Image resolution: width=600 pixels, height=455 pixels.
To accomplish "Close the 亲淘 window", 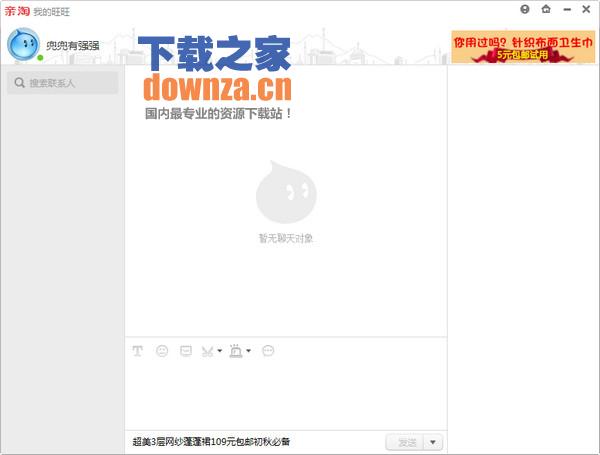I will point(586,9).
